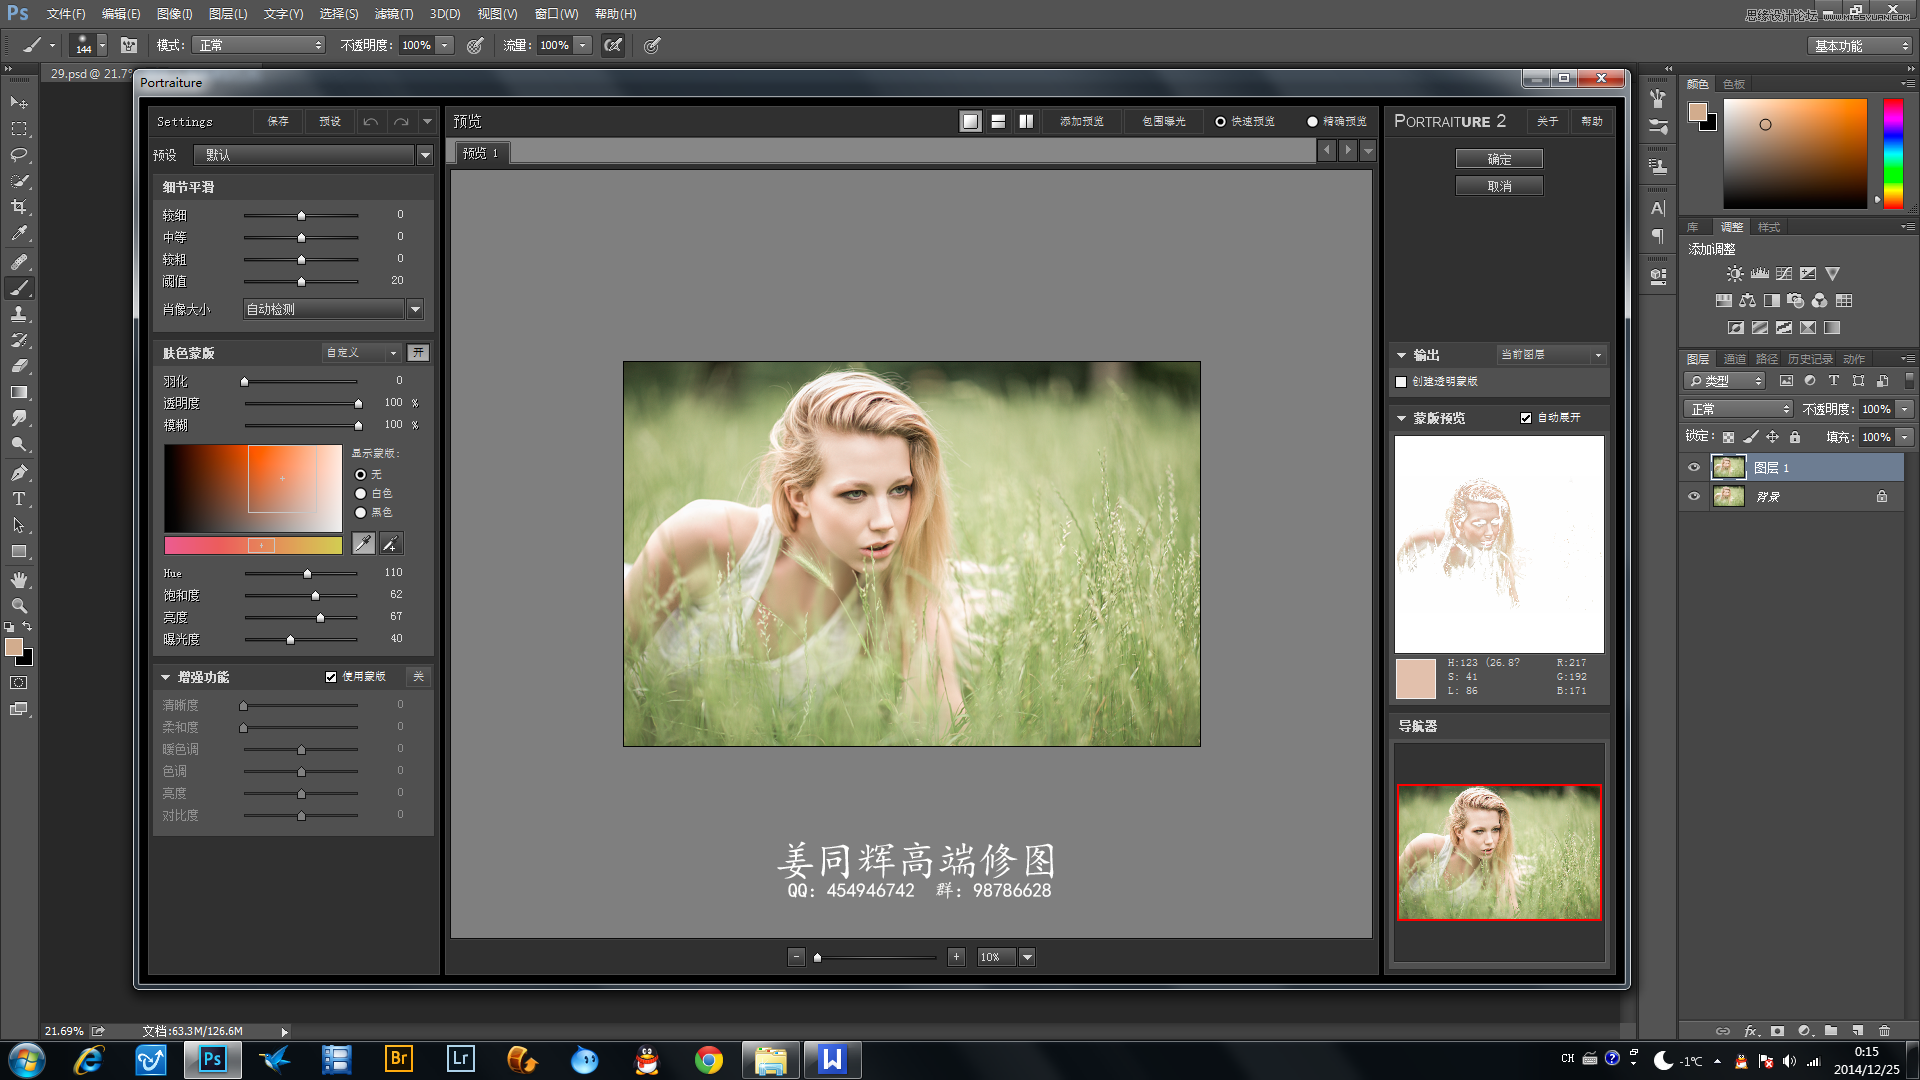The width and height of the screenshot is (1920, 1080).
Task: Click the zoom-in plus button below preview
Action: [x=956, y=957]
